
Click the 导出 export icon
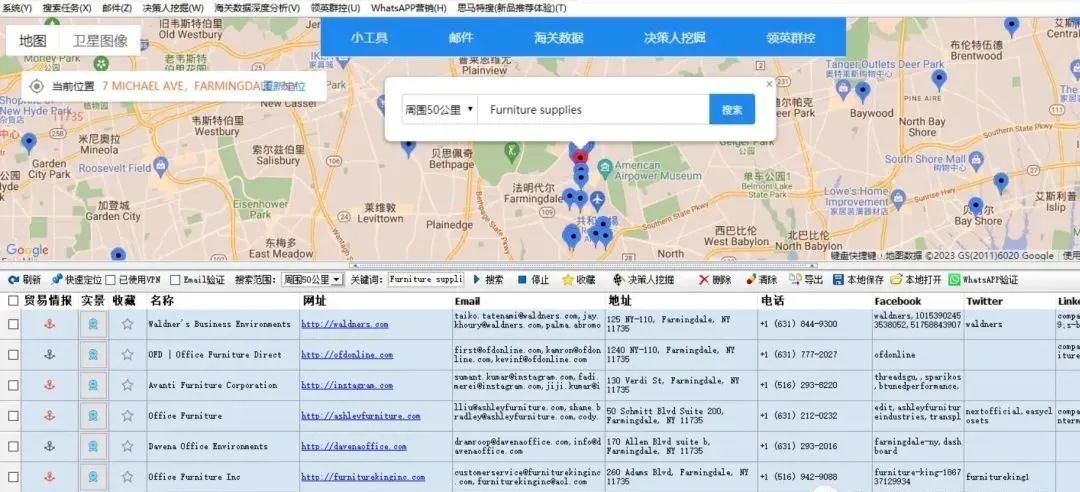click(x=795, y=280)
